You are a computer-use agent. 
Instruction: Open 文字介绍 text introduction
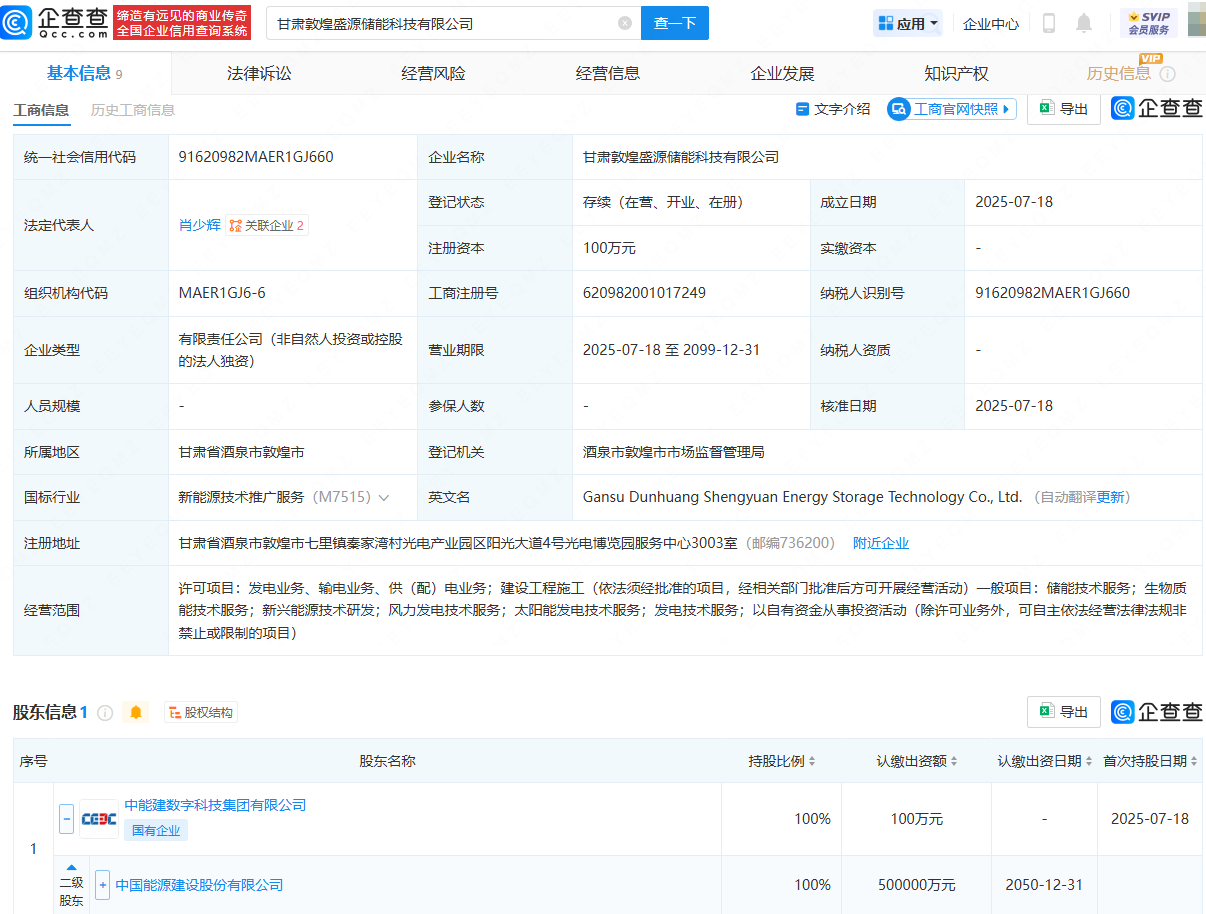click(833, 109)
